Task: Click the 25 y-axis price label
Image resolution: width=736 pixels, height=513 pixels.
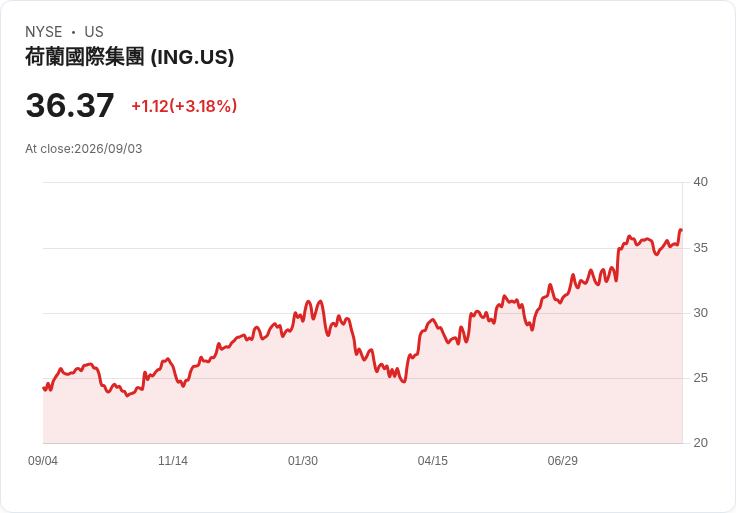Action: tap(700, 378)
